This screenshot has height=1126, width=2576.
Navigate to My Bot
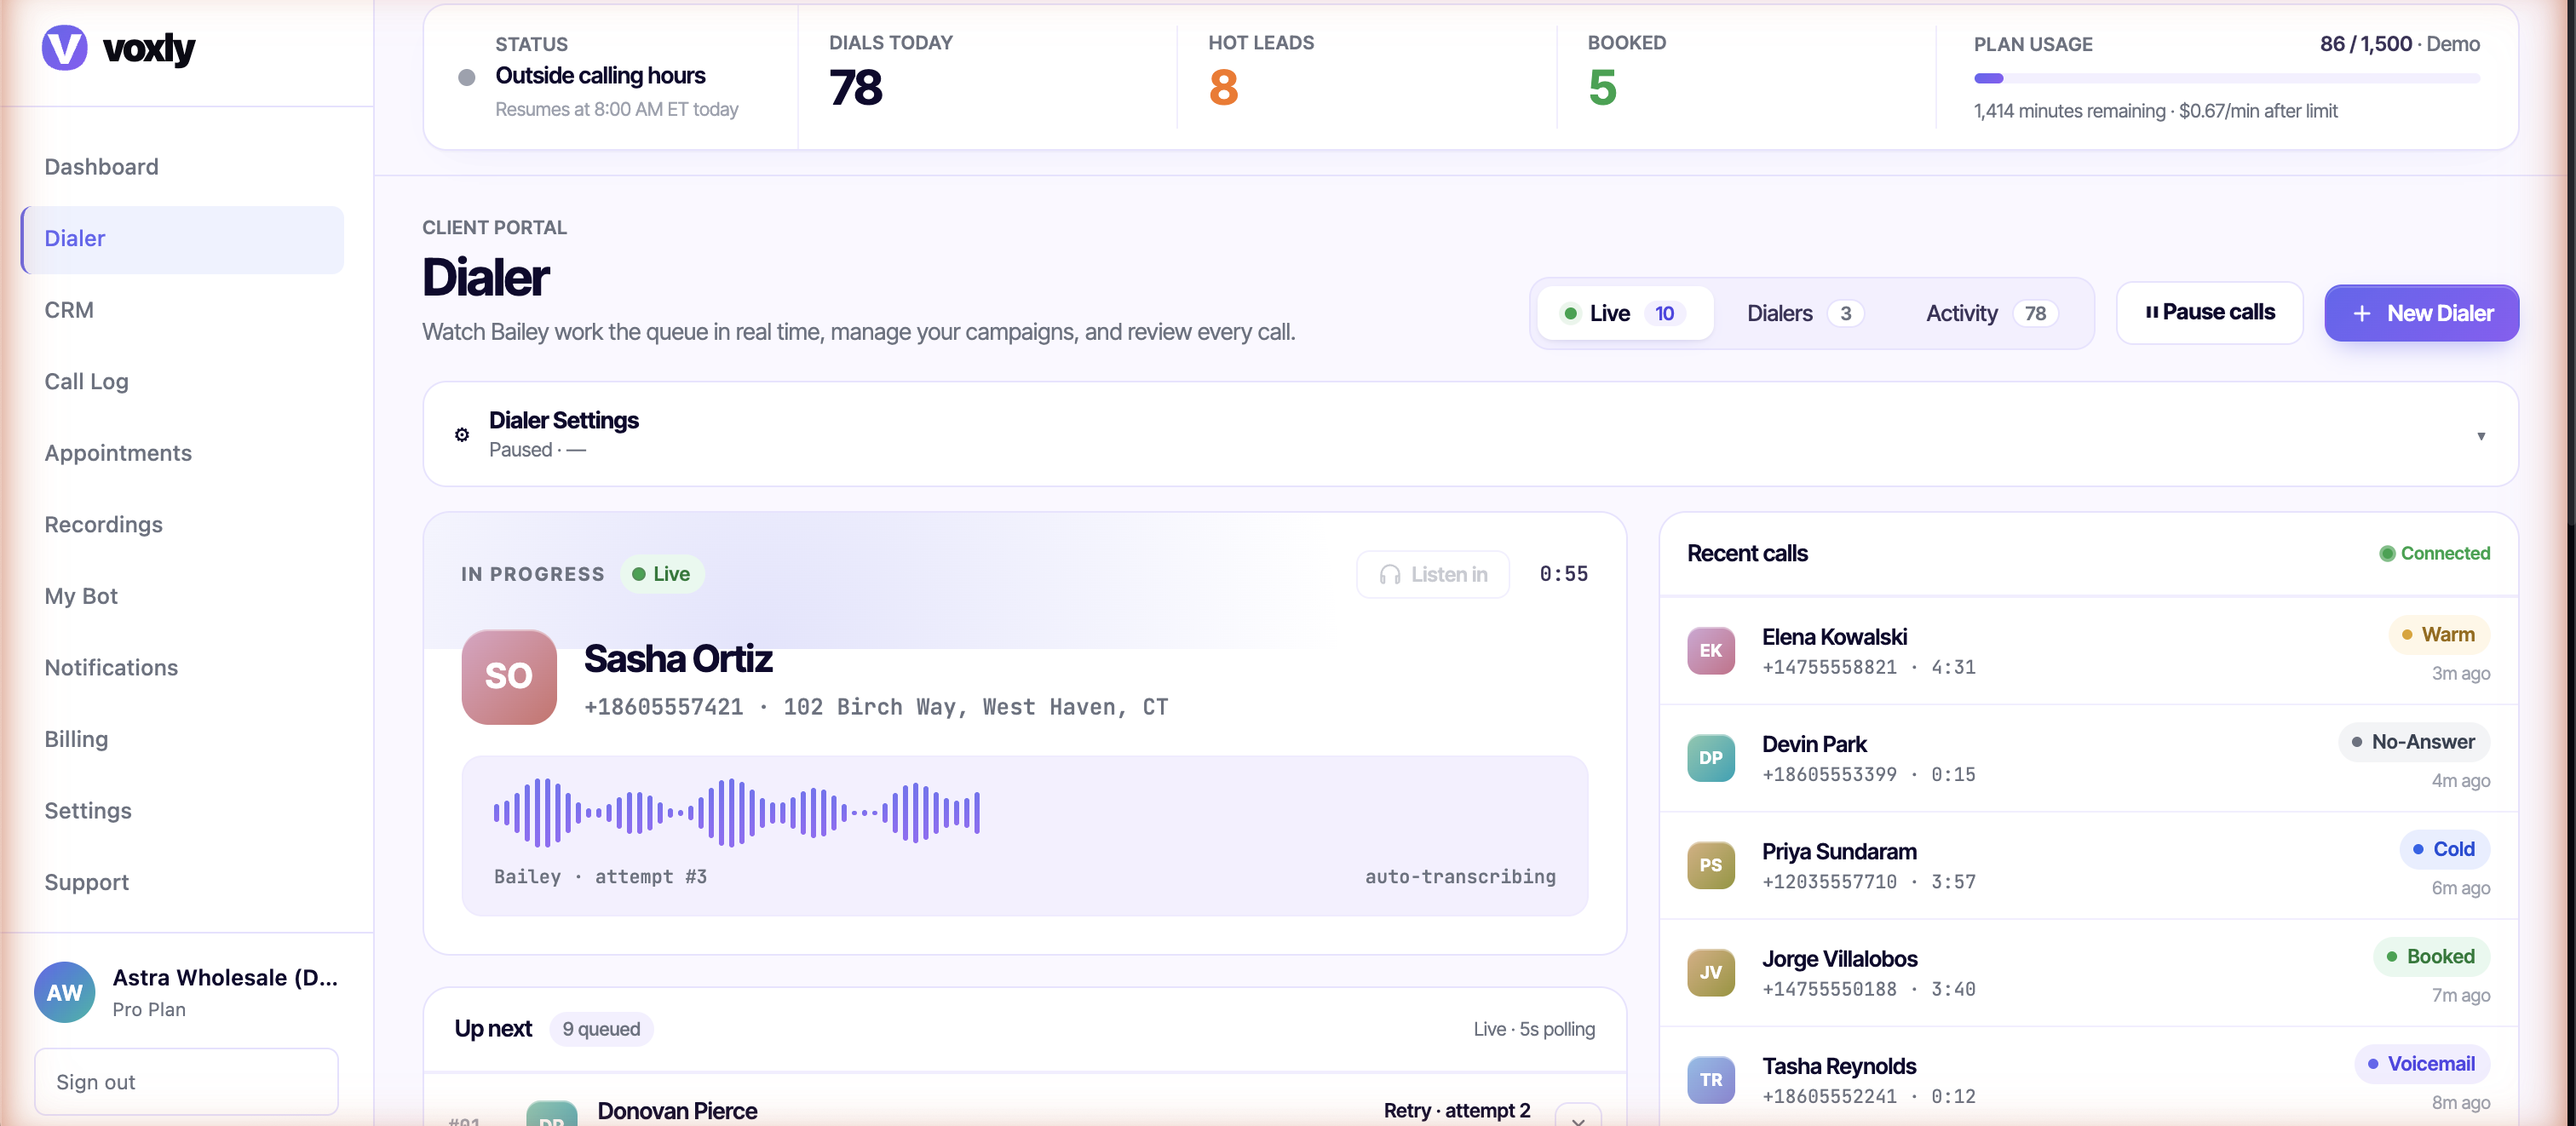[182, 596]
